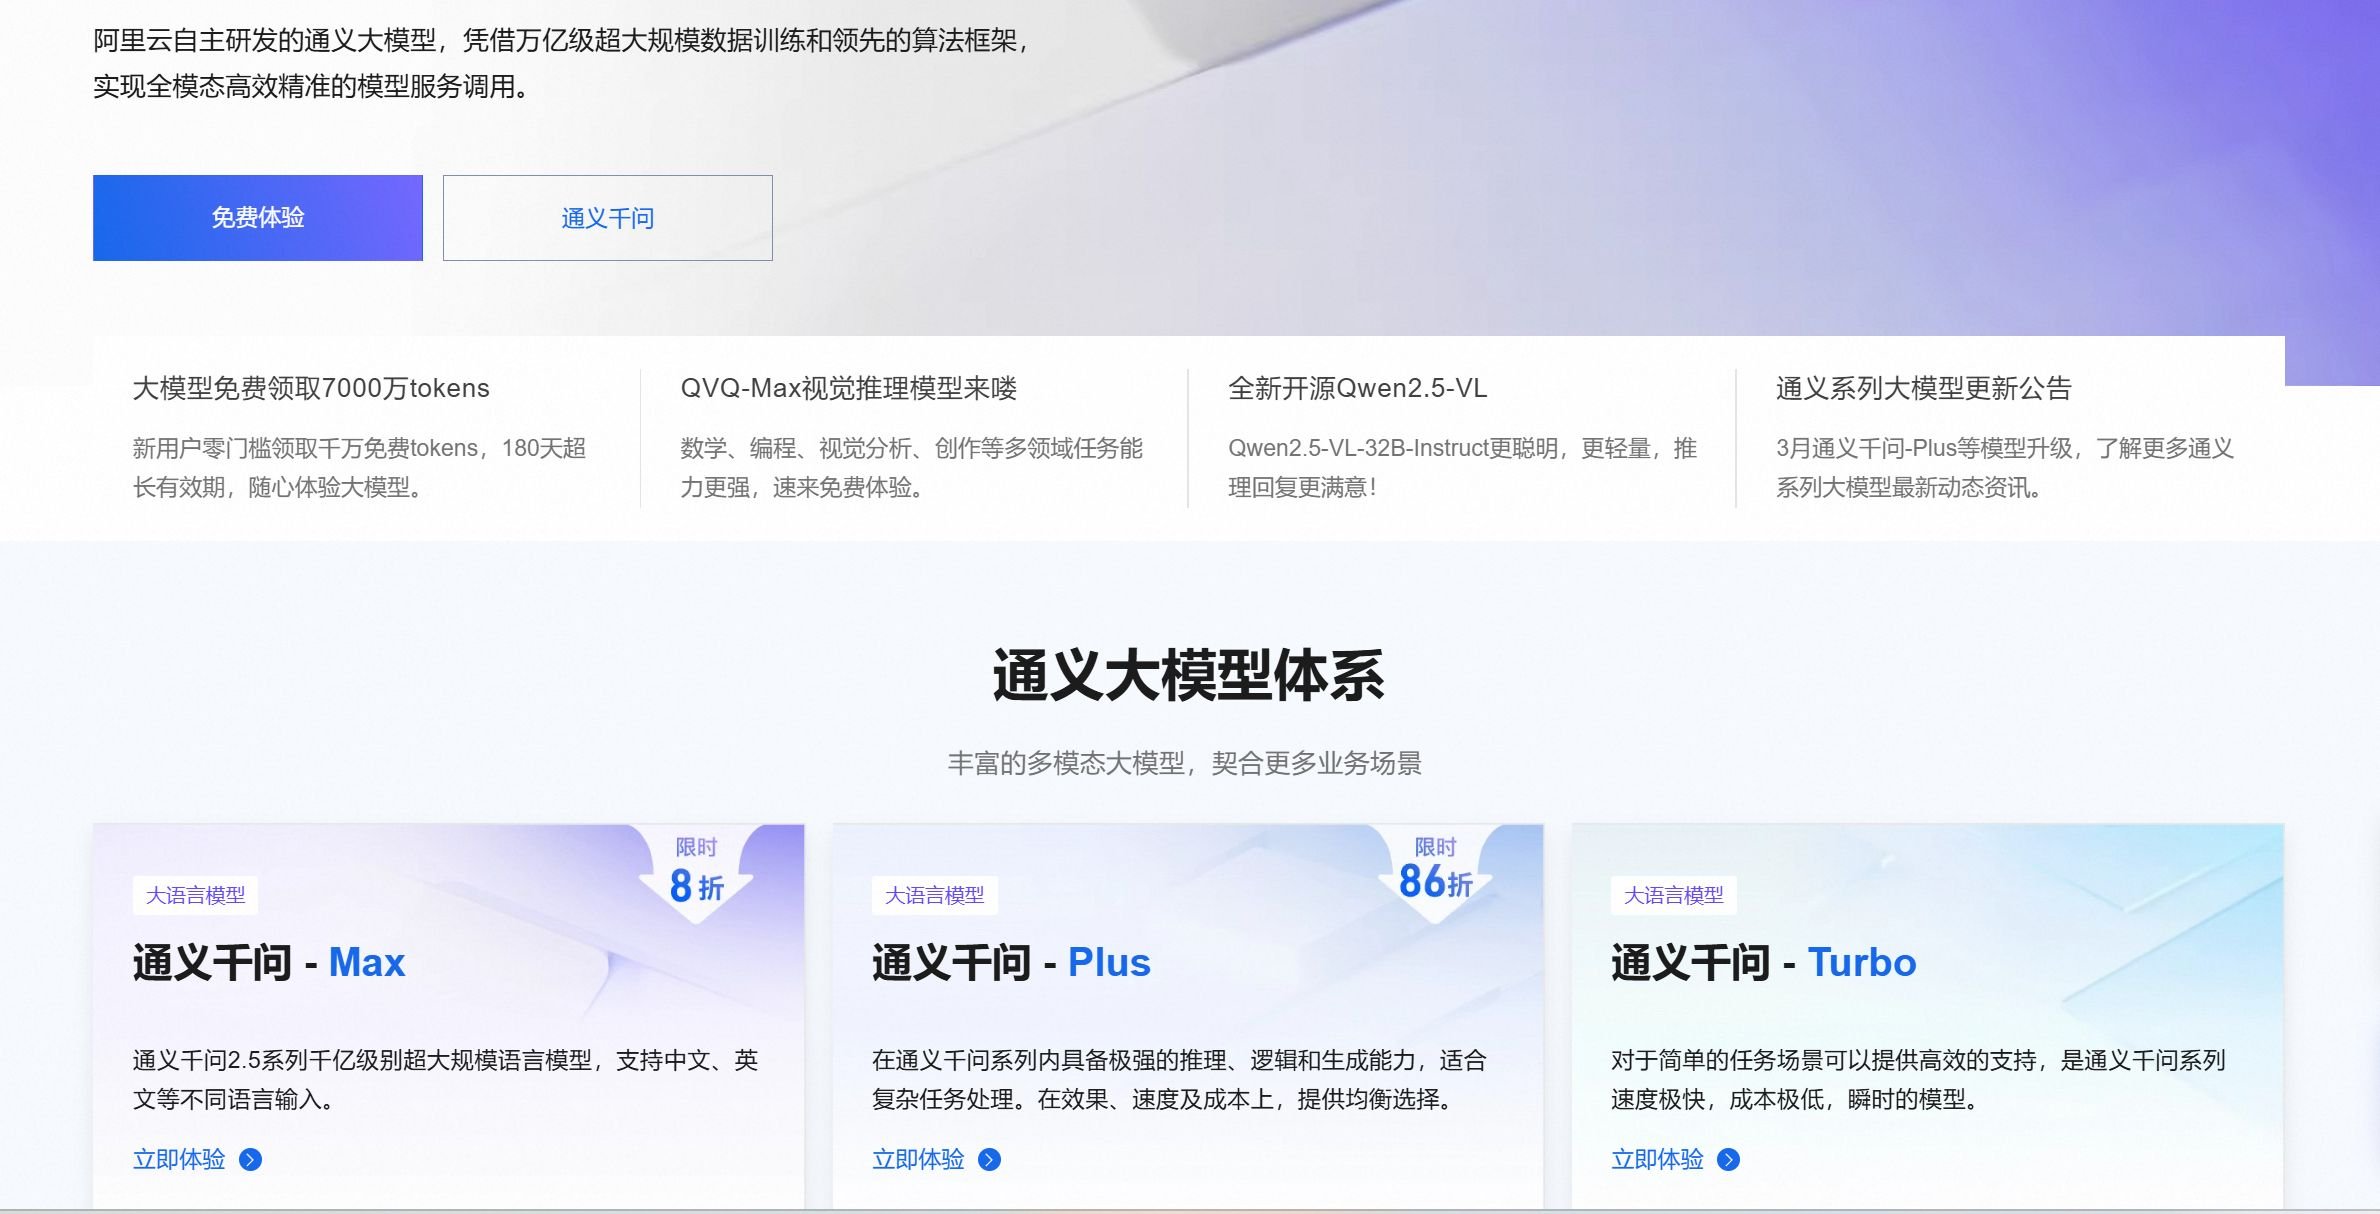Click the 通义千问 - Turbo card title
This screenshot has width=2380, height=1214.
(x=1764, y=962)
